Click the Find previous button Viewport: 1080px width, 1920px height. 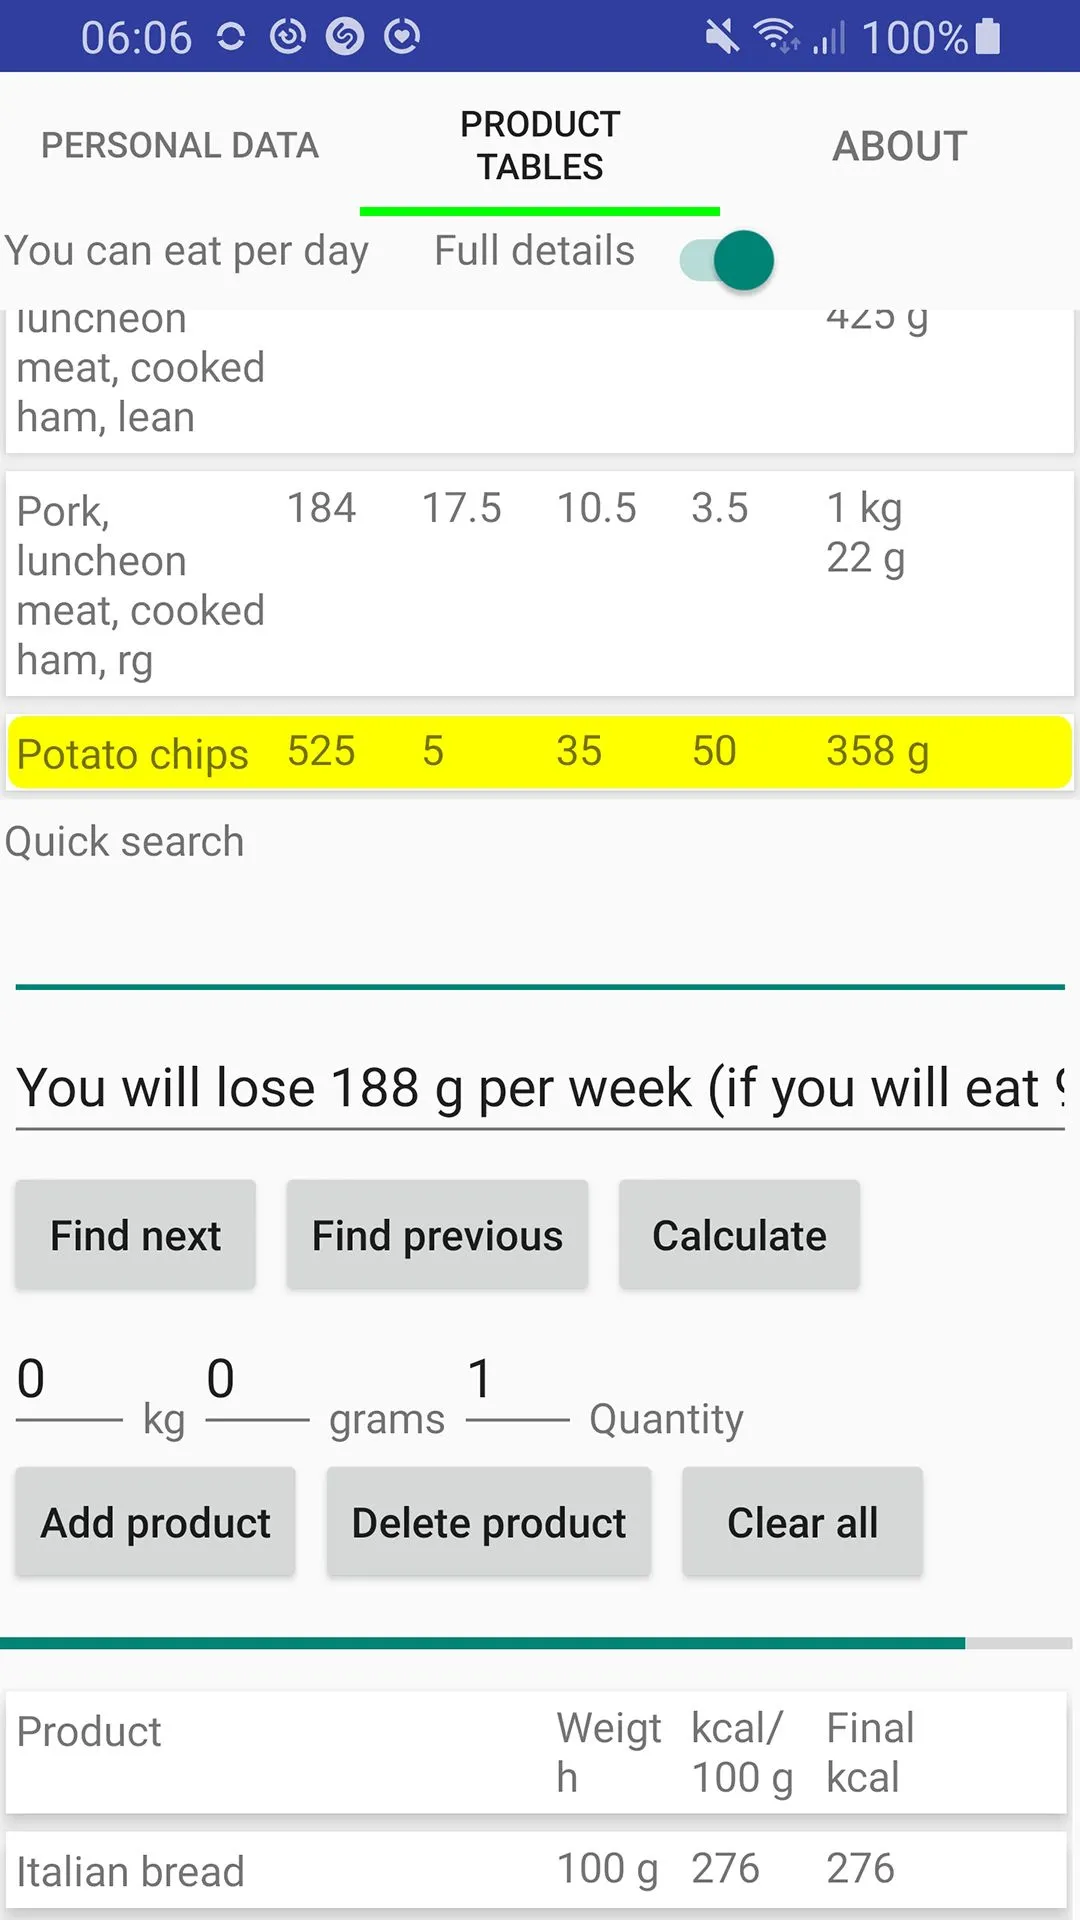pyautogui.click(x=437, y=1235)
